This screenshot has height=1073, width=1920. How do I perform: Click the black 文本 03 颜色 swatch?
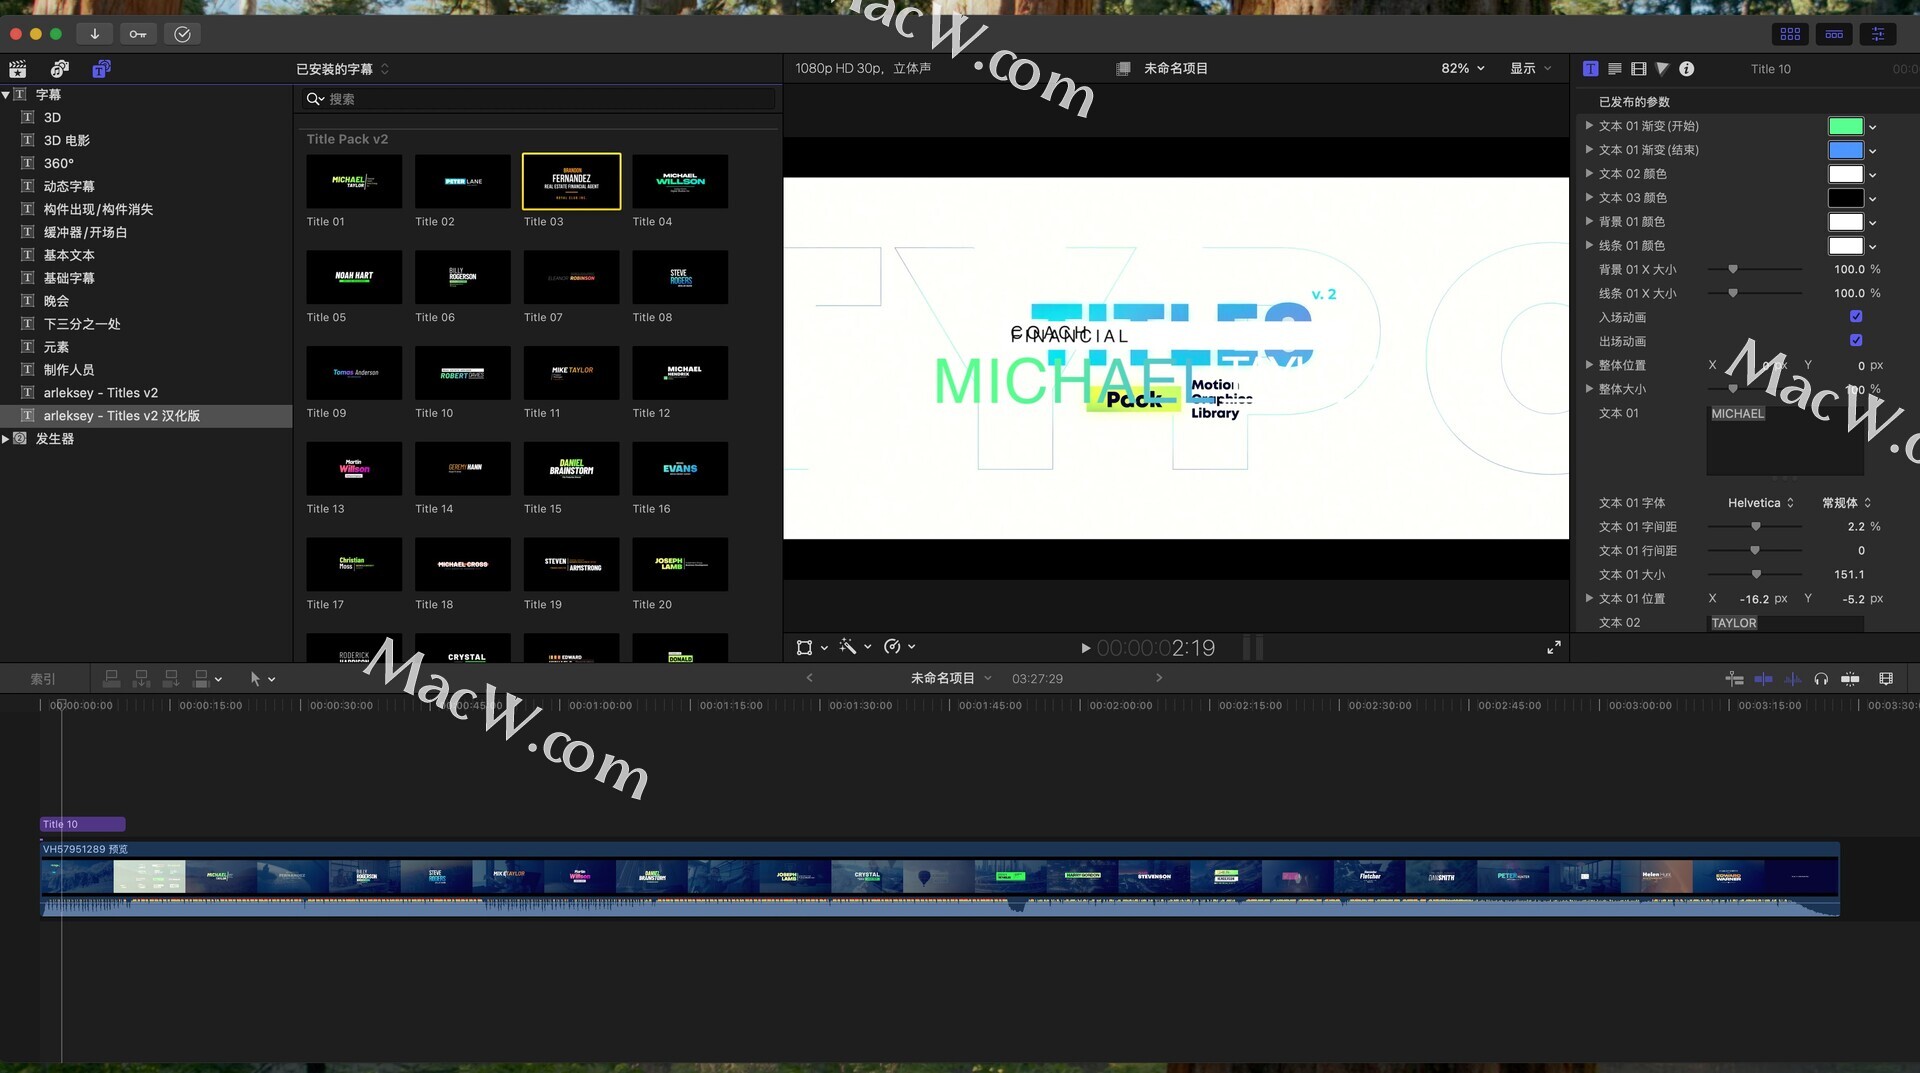[1845, 198]
